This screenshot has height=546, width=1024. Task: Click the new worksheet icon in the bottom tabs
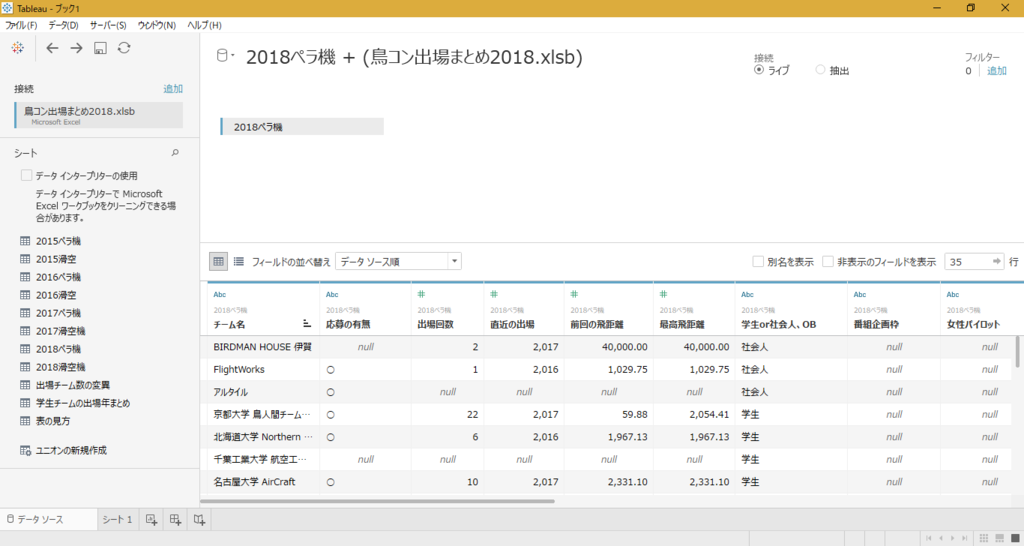coord(151,520)
